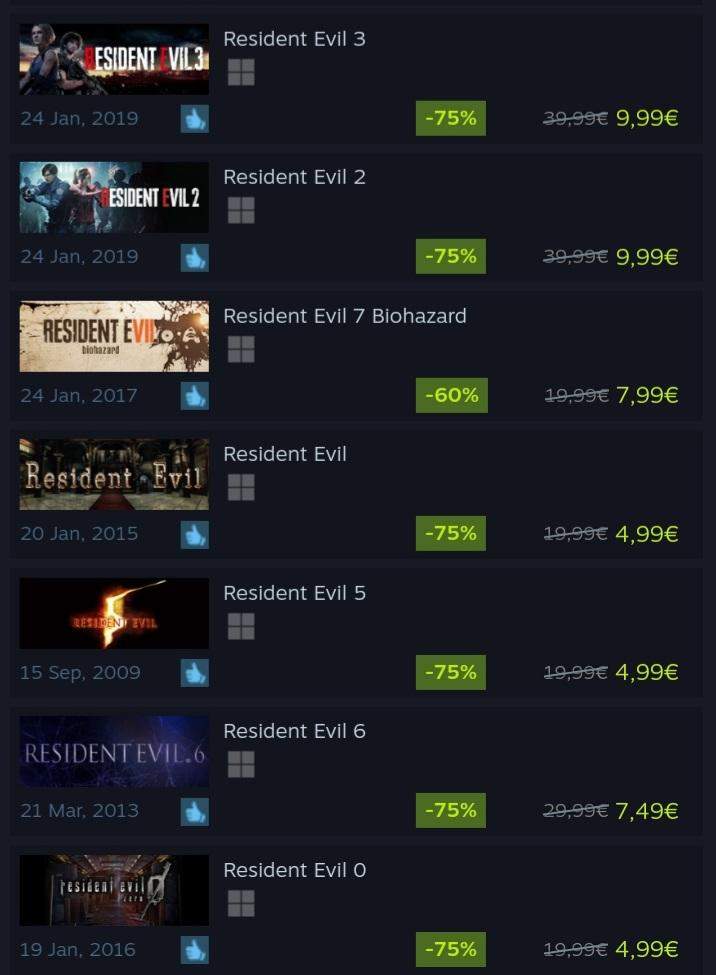The height and width of the screenshot is (975, 716).
Task: Open the Resident Evil 7 Biohazard title link
Action: (345, 316)
